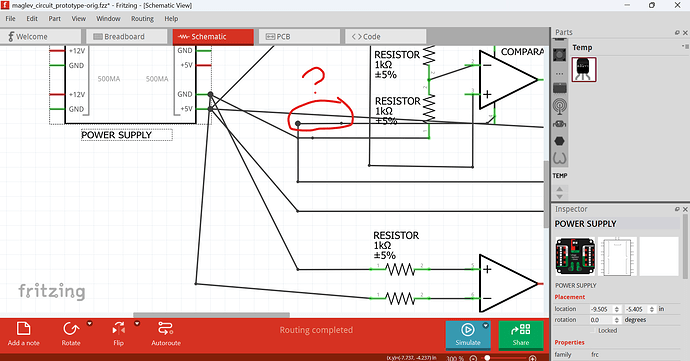Start the Simulate button

467,335
